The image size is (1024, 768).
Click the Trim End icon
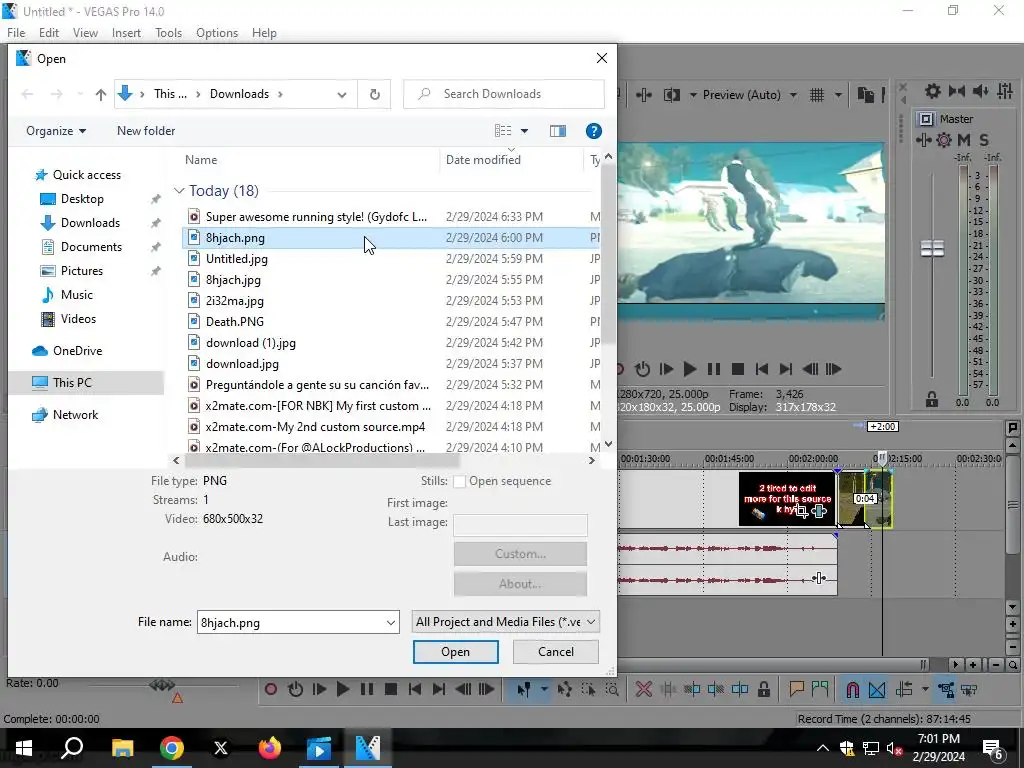pos(716,689)
